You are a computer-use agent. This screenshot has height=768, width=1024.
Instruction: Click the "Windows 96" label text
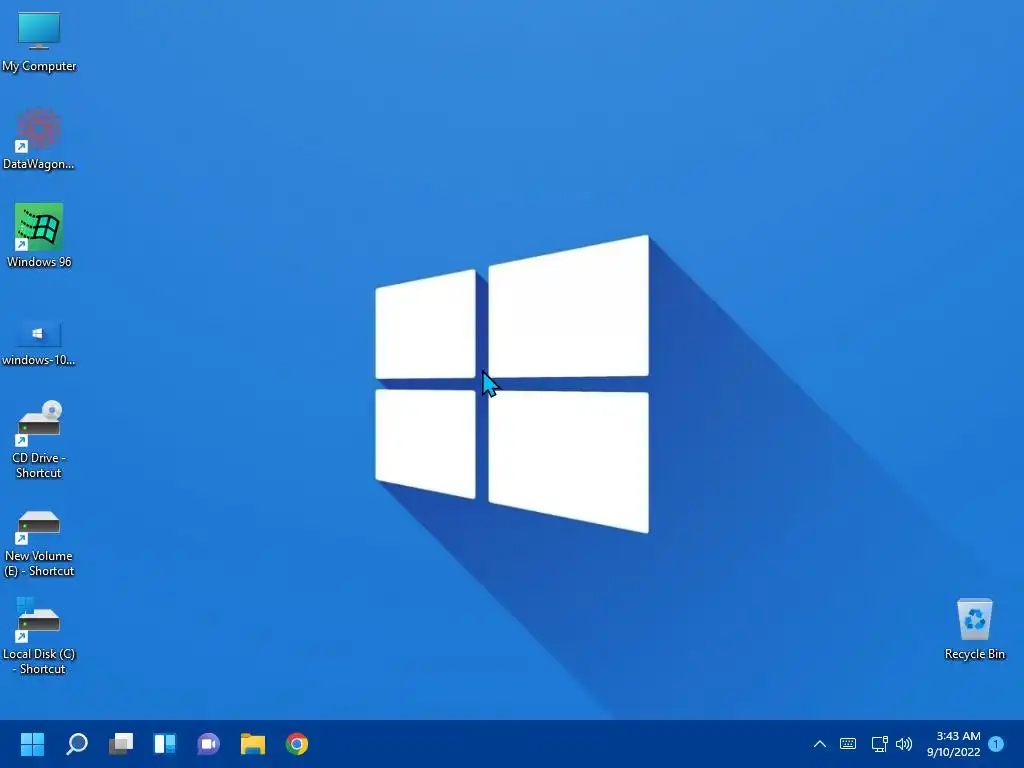(39, 262)
